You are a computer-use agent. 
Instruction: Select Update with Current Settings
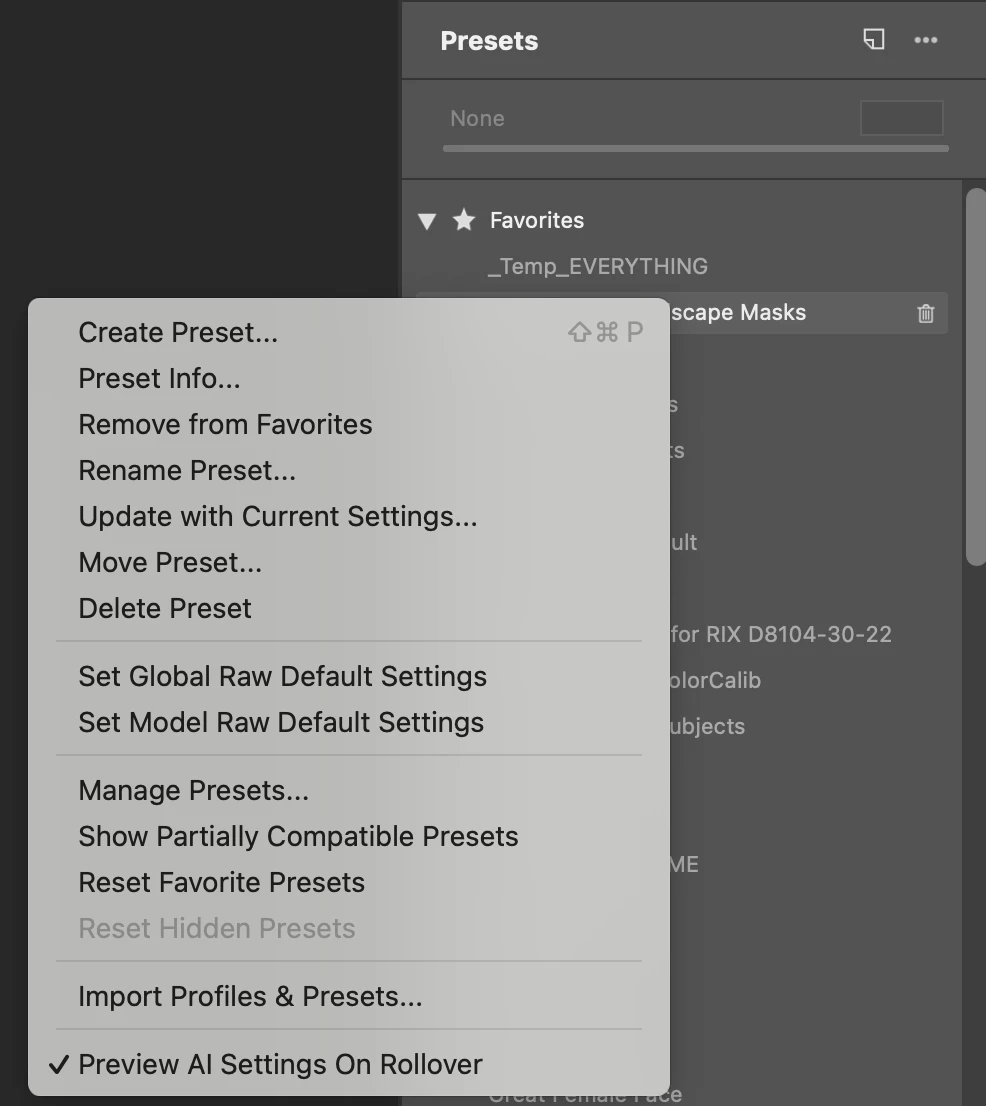pyautogui.click(x=278, y=516)
